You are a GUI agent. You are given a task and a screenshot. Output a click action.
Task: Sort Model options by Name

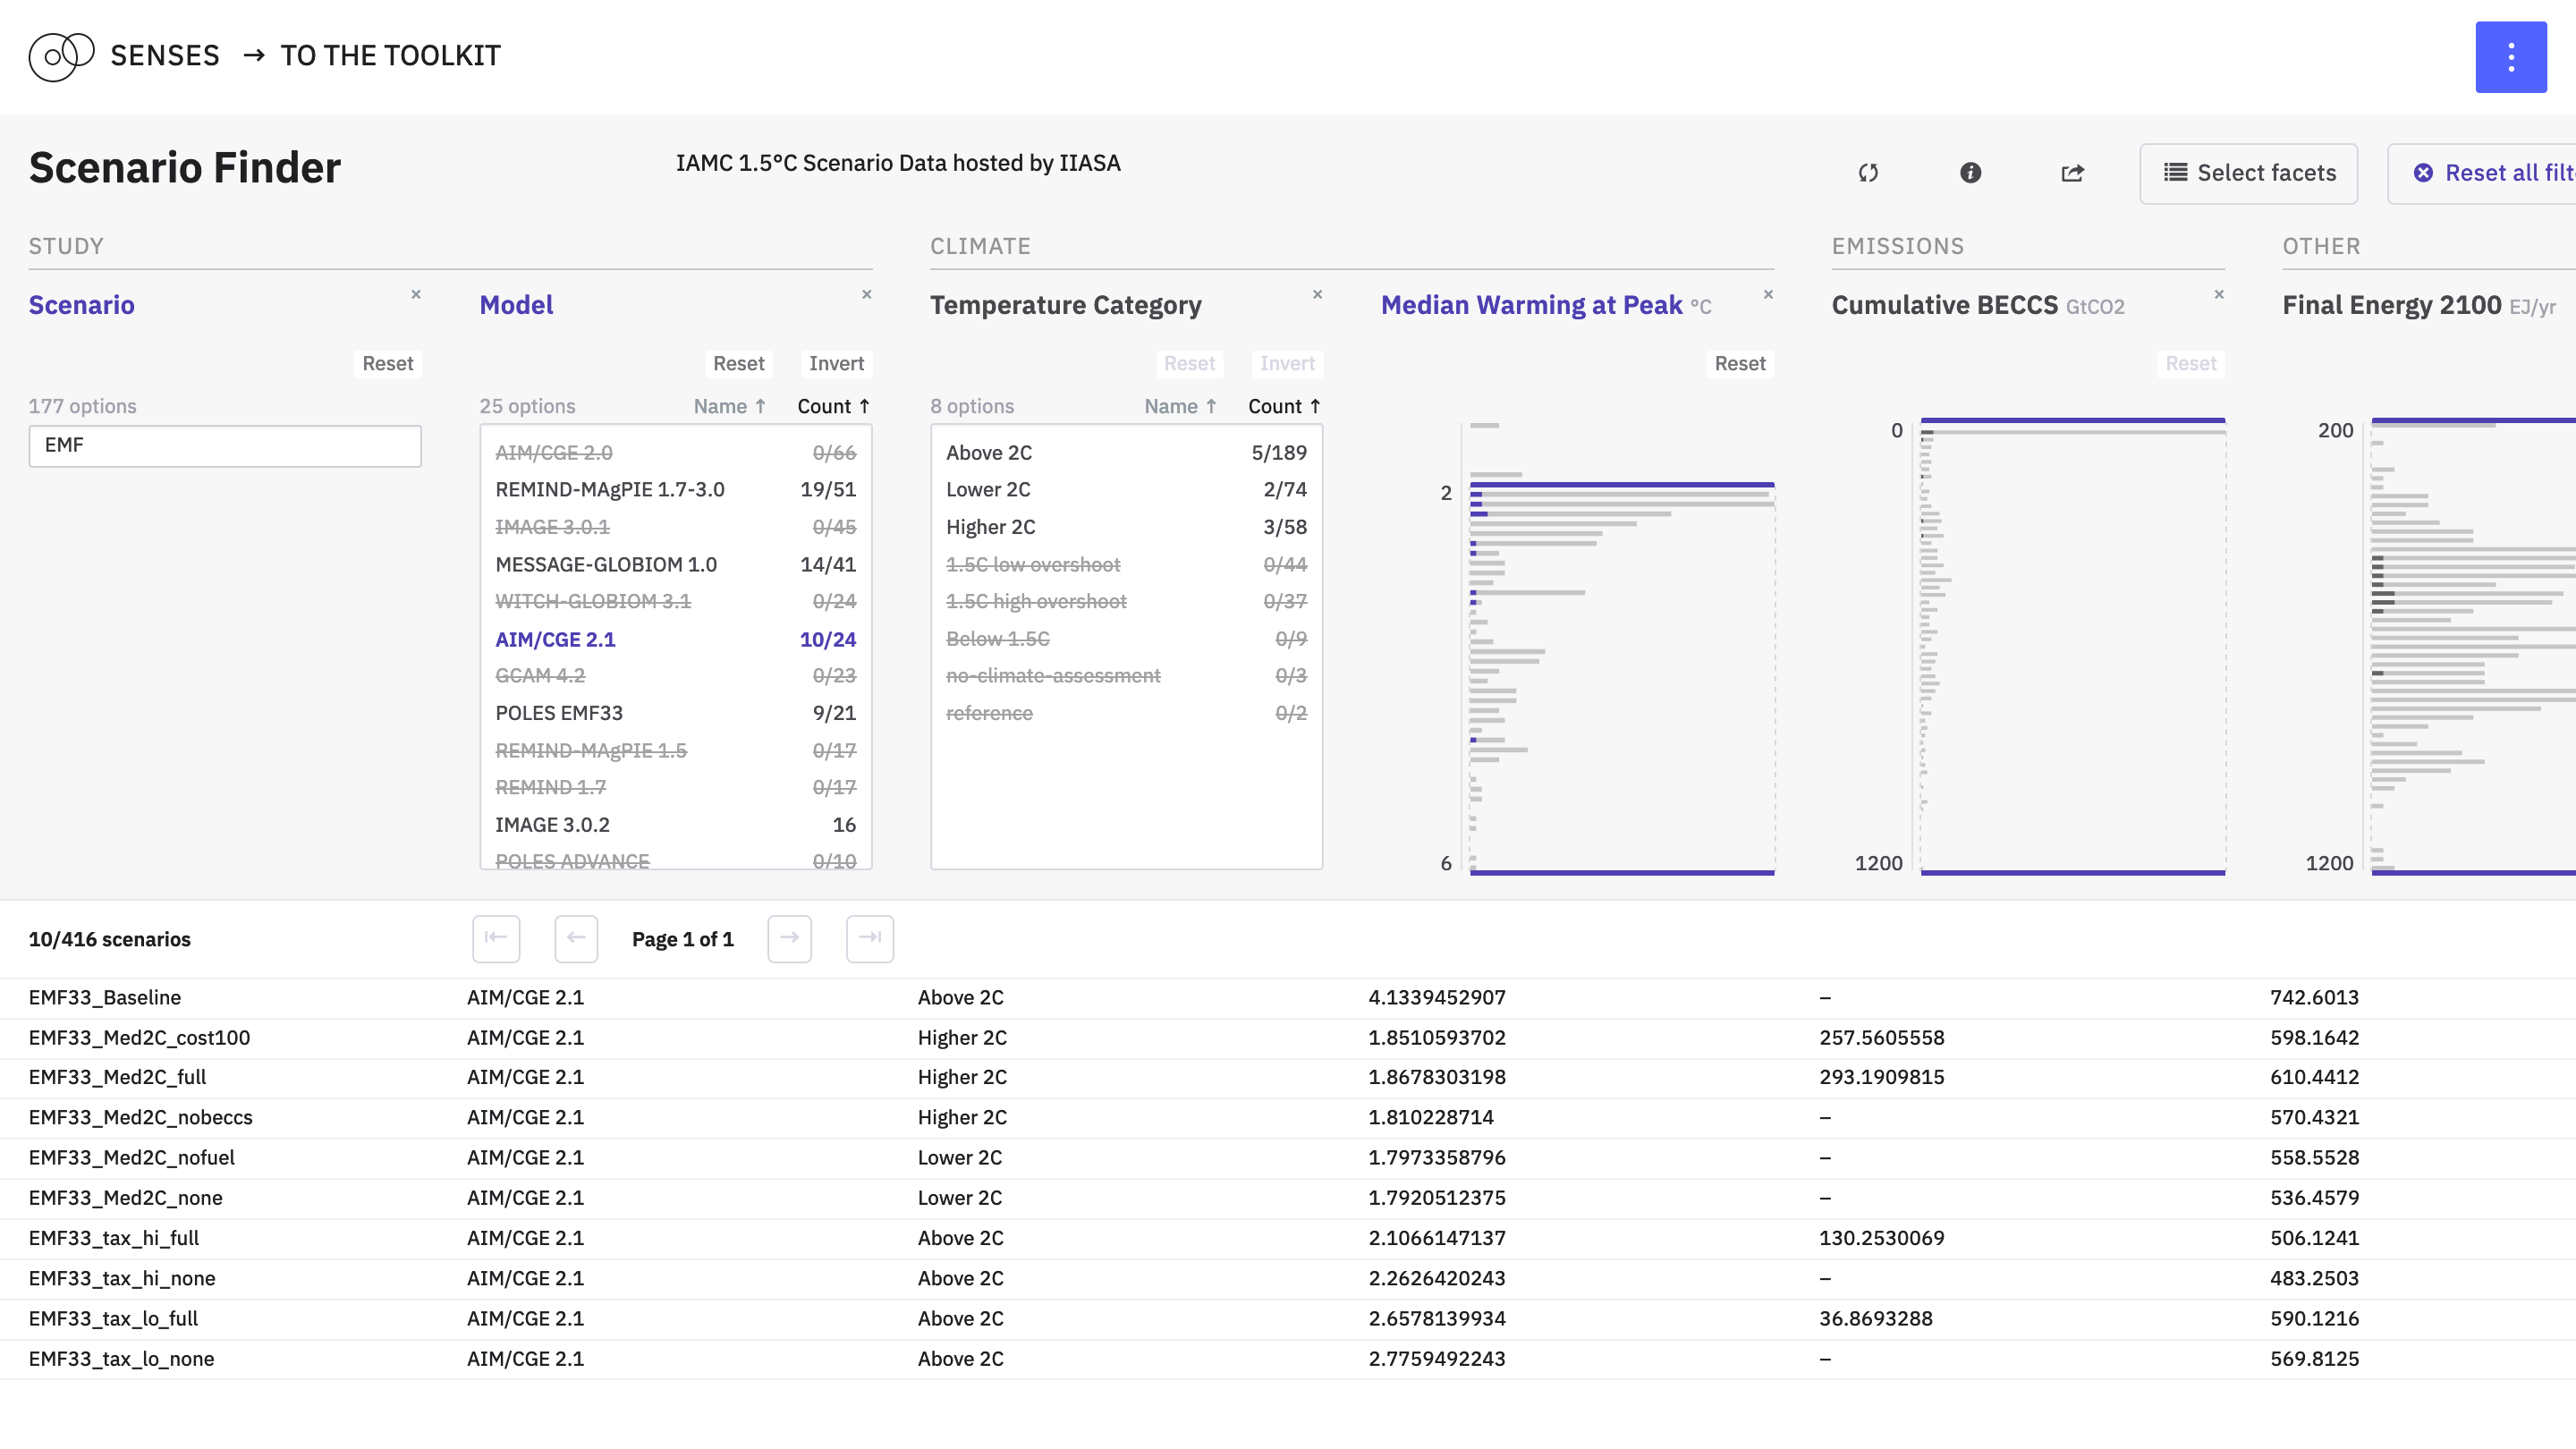[x=729, y=406]
